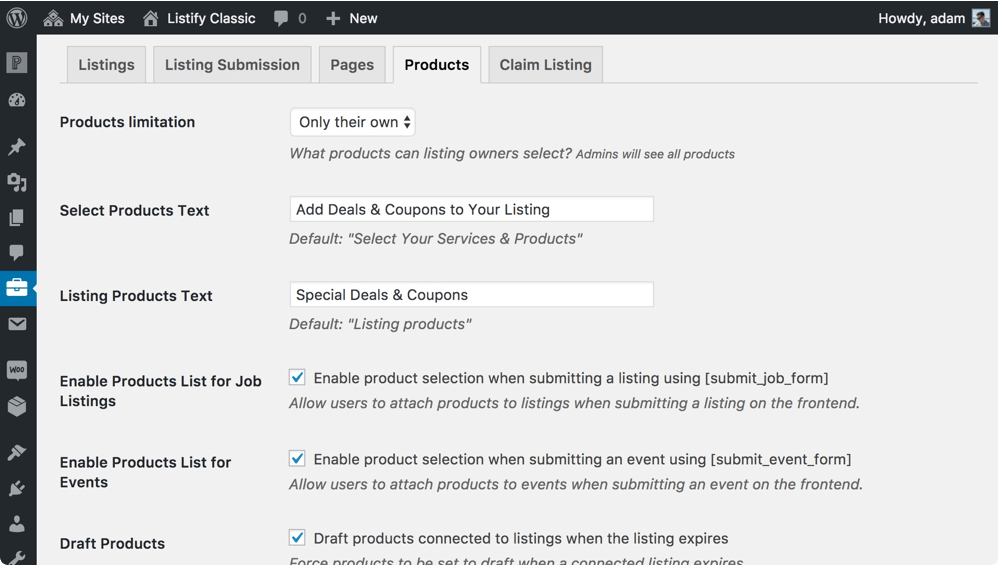Click the 'Listing Products Text' label
The height and width of the screenshot is (565, 998).
[x=136, y=296]
